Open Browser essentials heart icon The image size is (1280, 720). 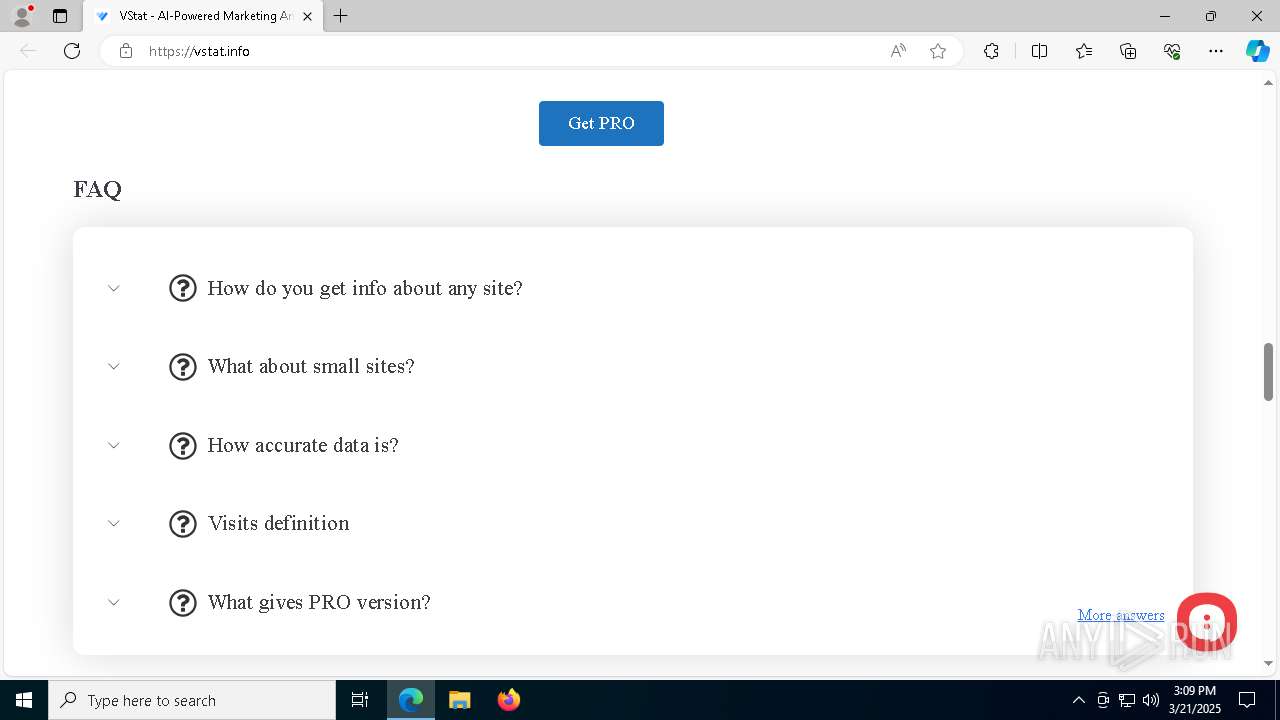point(1172,51)
